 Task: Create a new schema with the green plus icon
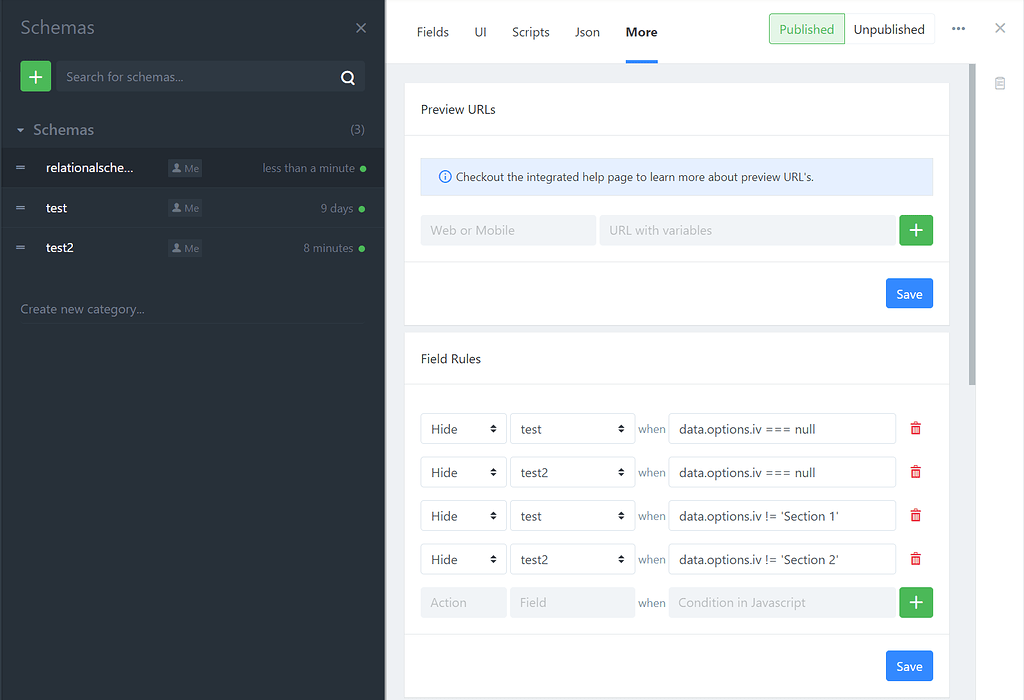[35, 76]
